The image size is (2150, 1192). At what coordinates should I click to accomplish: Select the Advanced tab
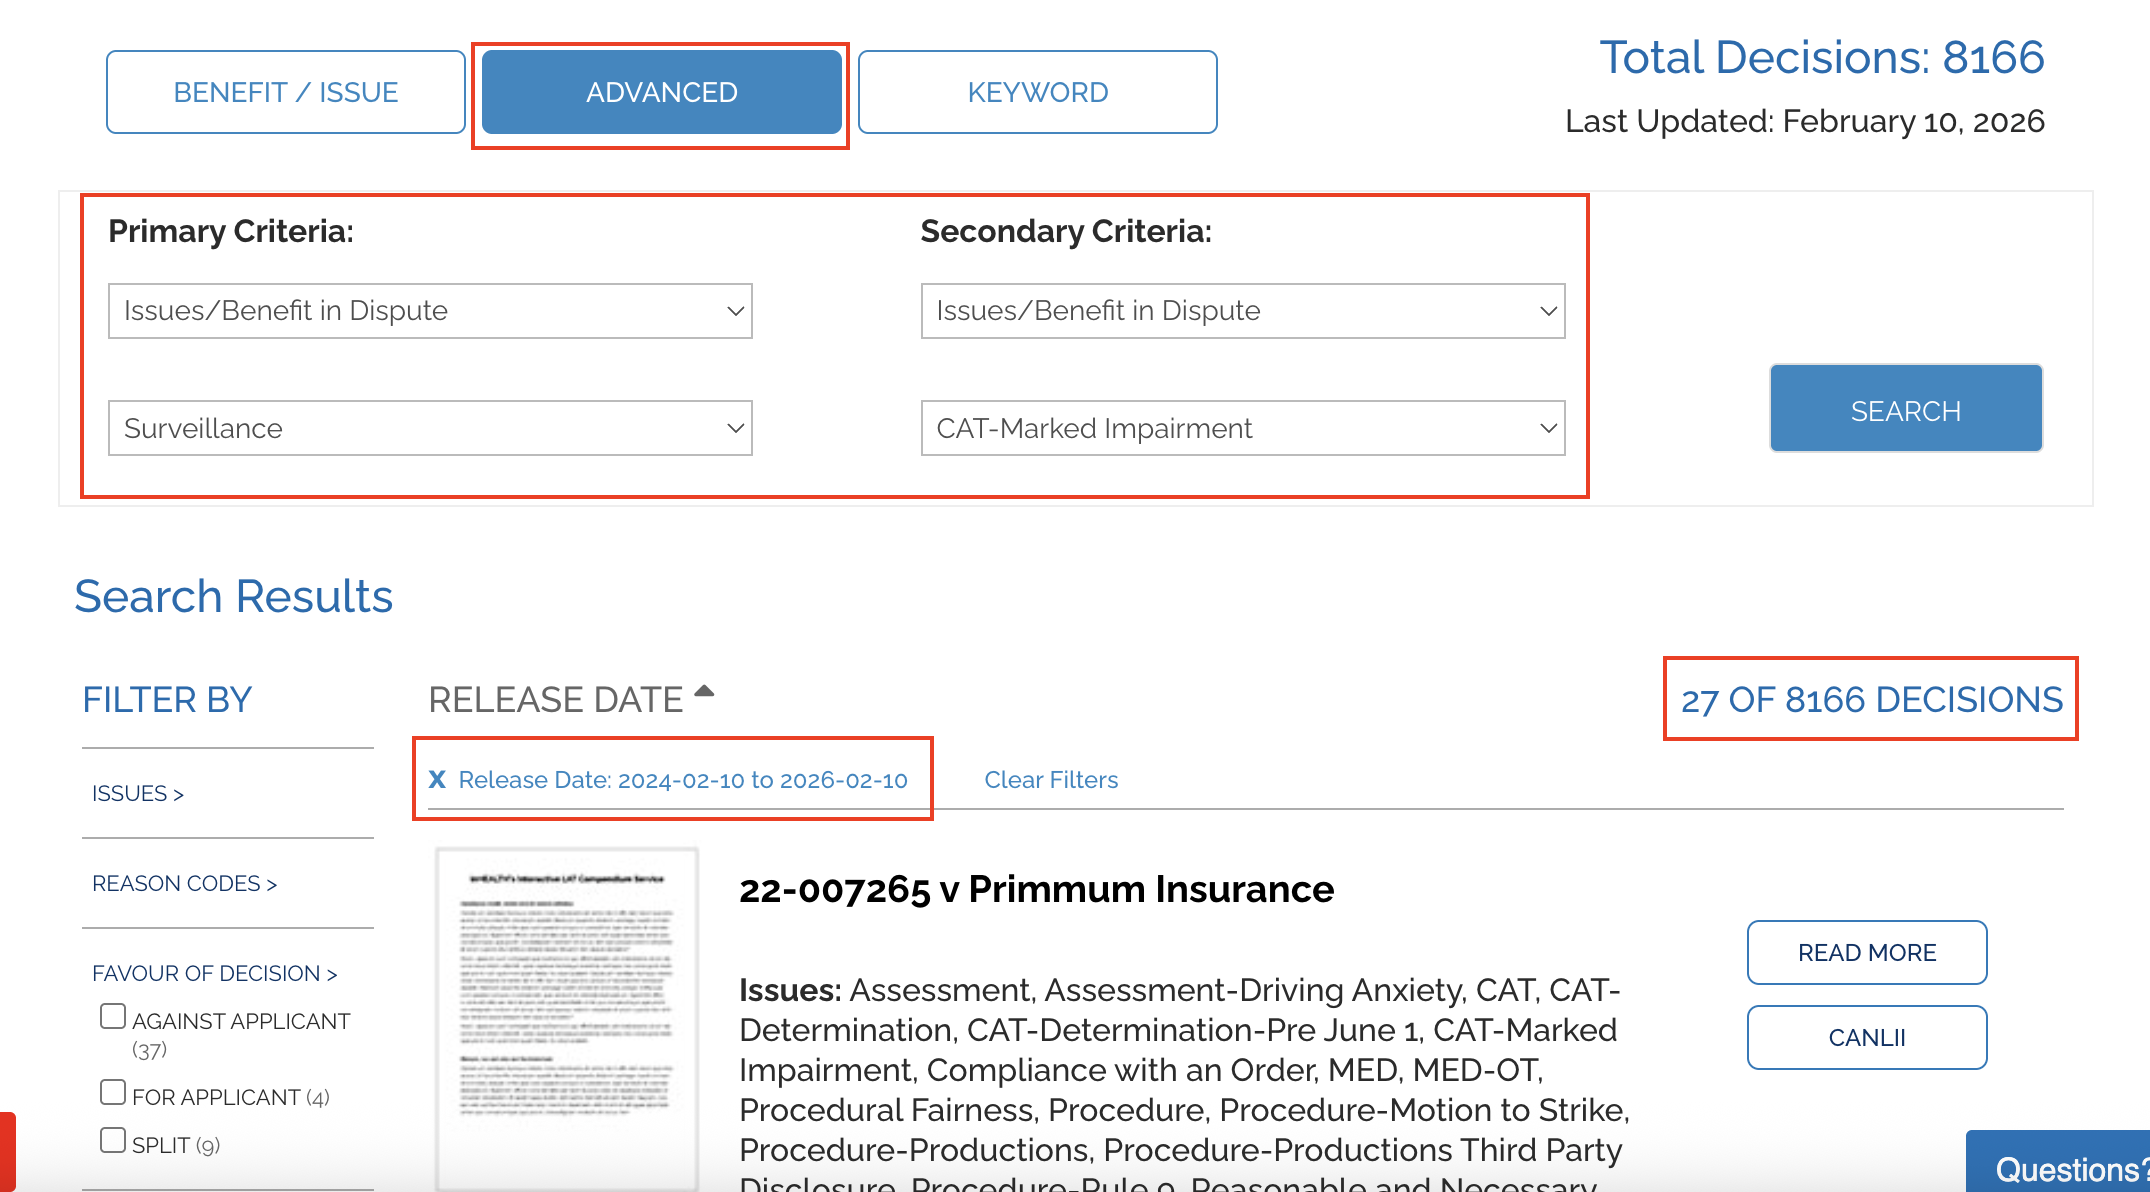click(x=661, y=92)
